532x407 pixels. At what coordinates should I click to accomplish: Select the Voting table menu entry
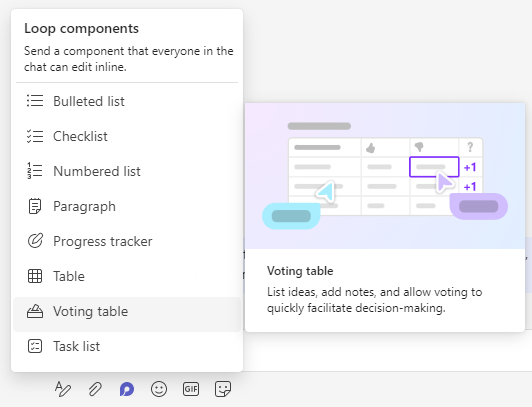click(127, 311)
